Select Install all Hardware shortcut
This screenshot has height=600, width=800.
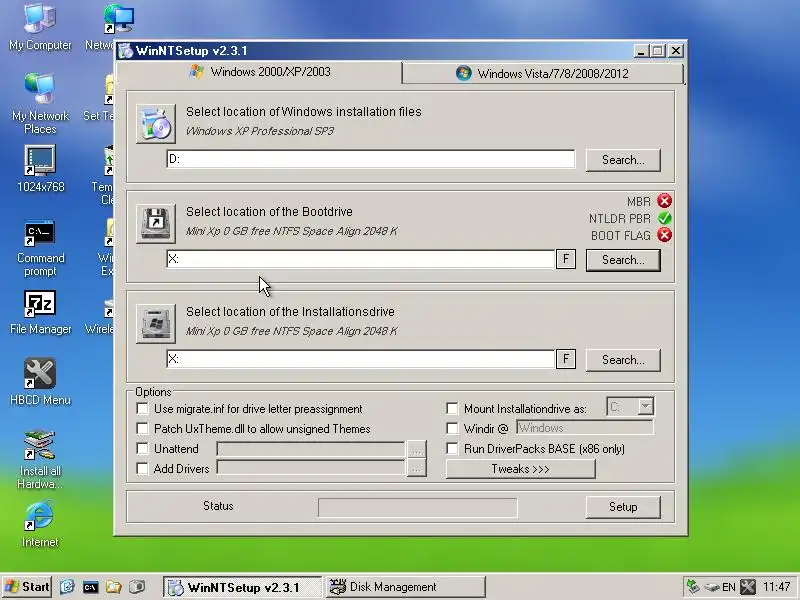pos(40,460)
